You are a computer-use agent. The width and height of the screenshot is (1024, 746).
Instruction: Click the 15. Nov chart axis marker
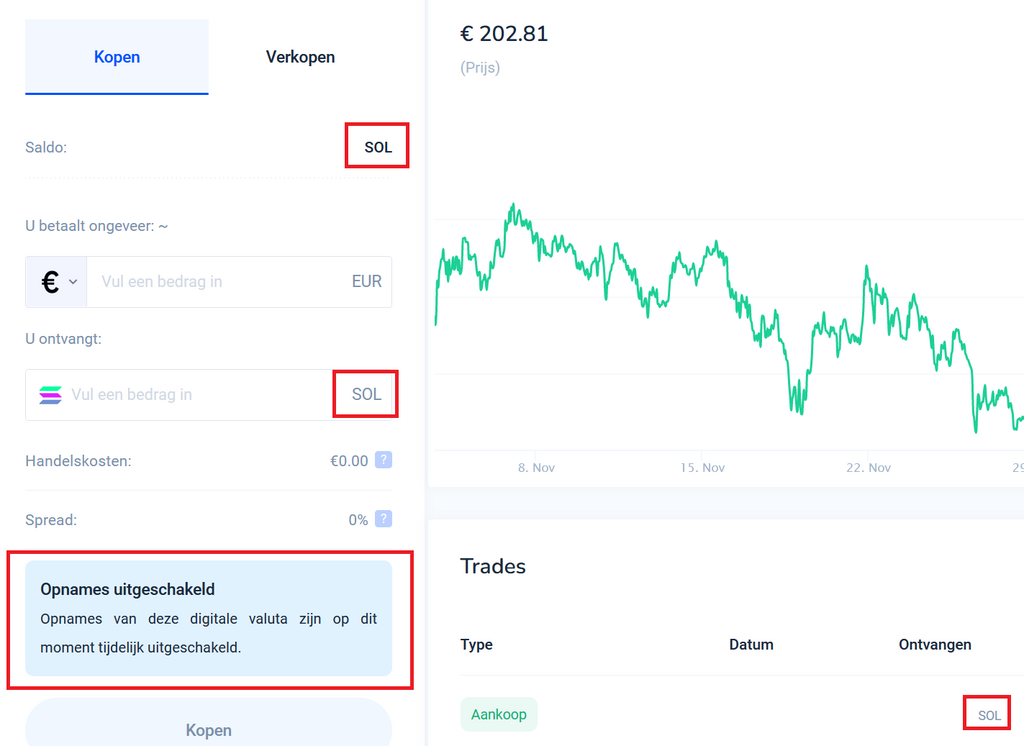(702, 468)
